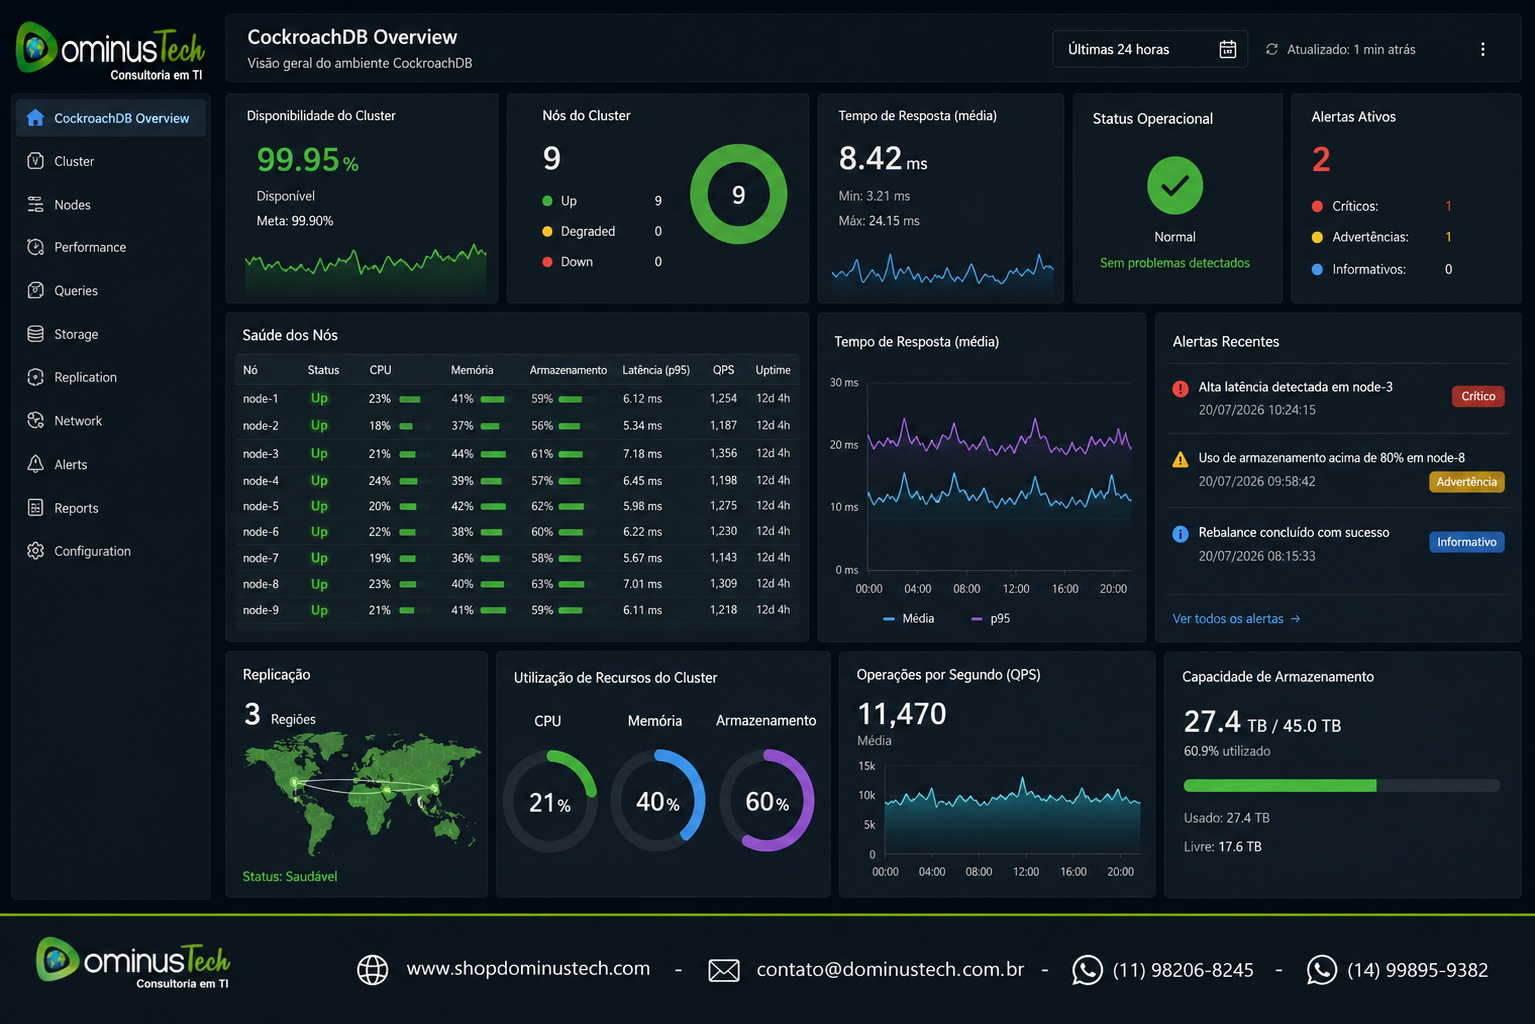1535x1024 pixels.
Task: Go to the Network section
Action: point(78,420)
